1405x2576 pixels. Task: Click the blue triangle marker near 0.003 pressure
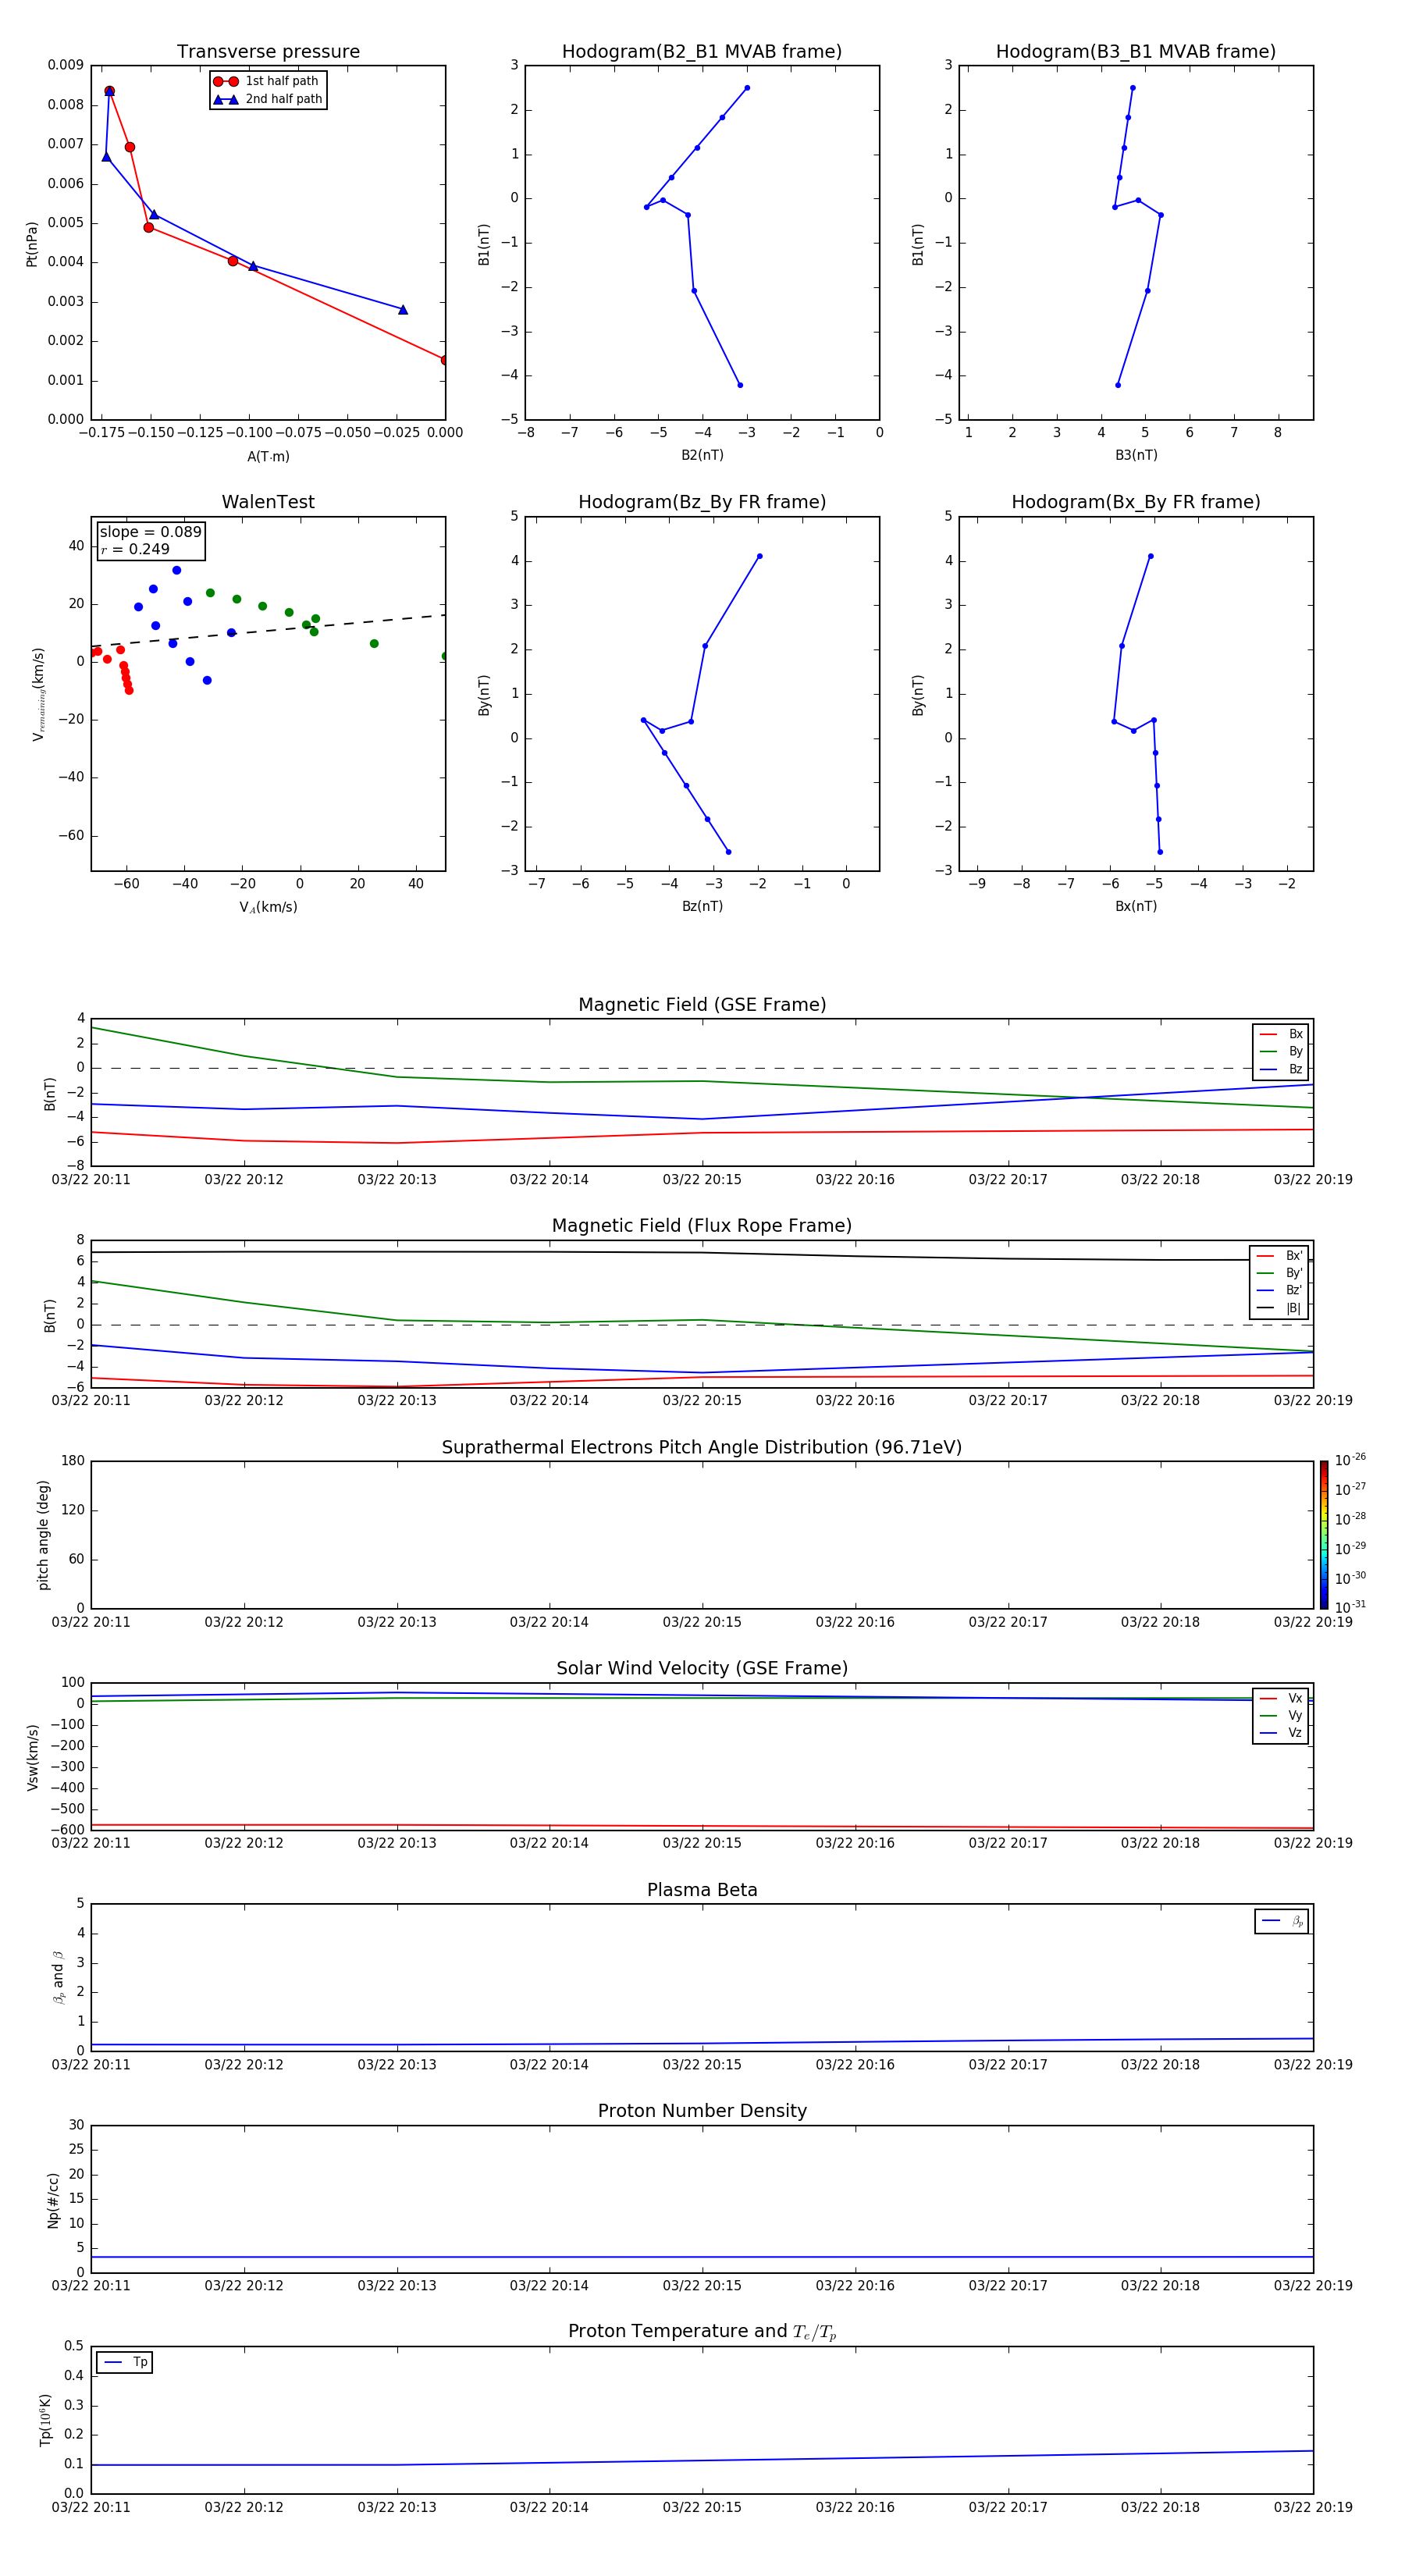[403, 310]
